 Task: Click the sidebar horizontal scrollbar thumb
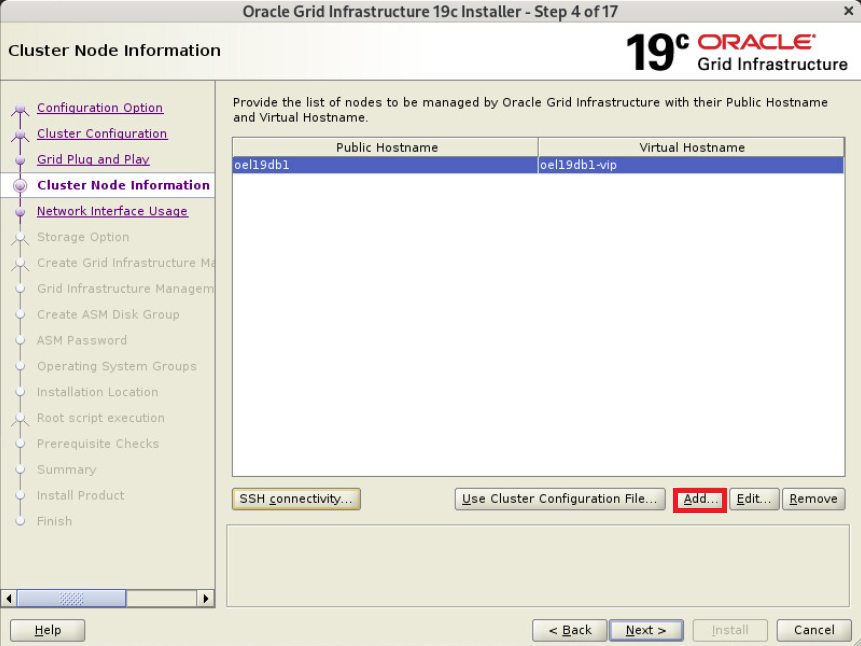(x=71, y=598)
